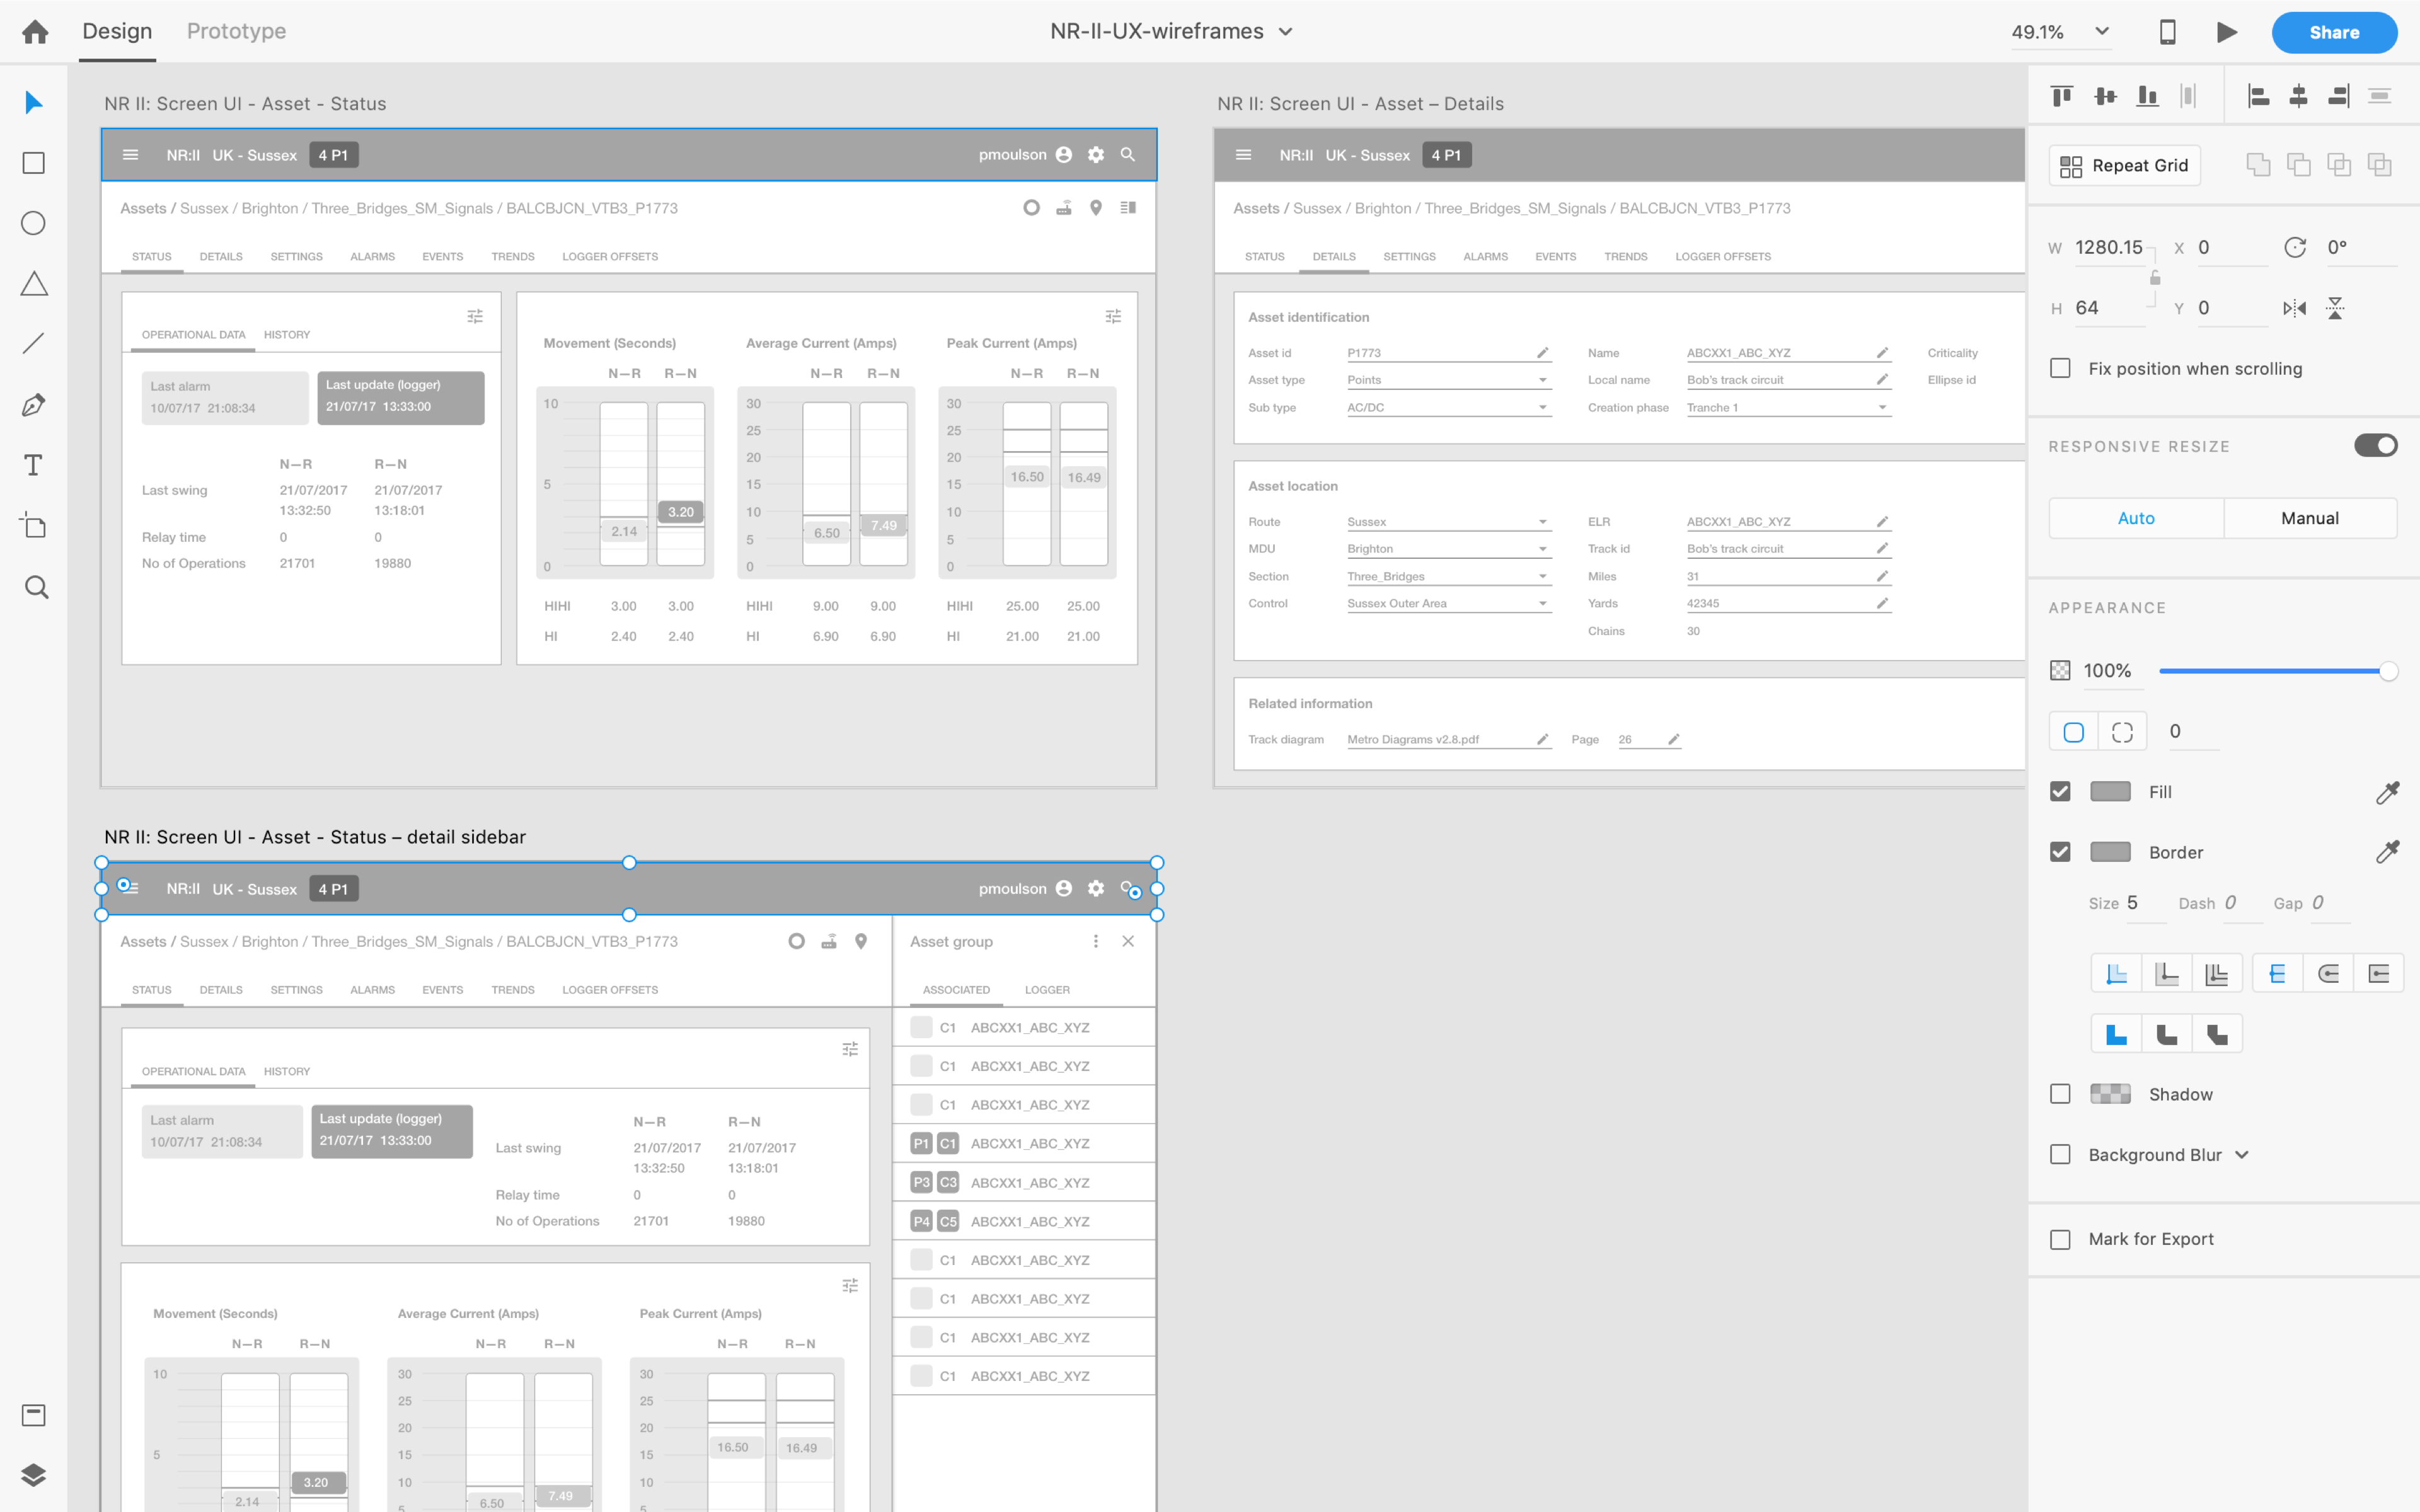Open the Border color swatch
The image size is (2420, 1512).
click(x=2110, y=852)
